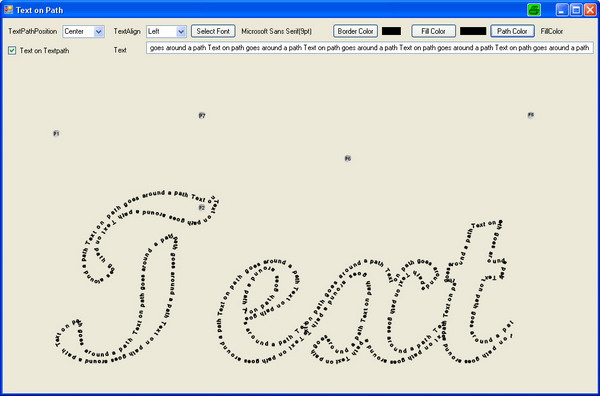Screen dimensions: 600x396
Task: Select the P7 path control point
Action: click(x=202, y=116)
